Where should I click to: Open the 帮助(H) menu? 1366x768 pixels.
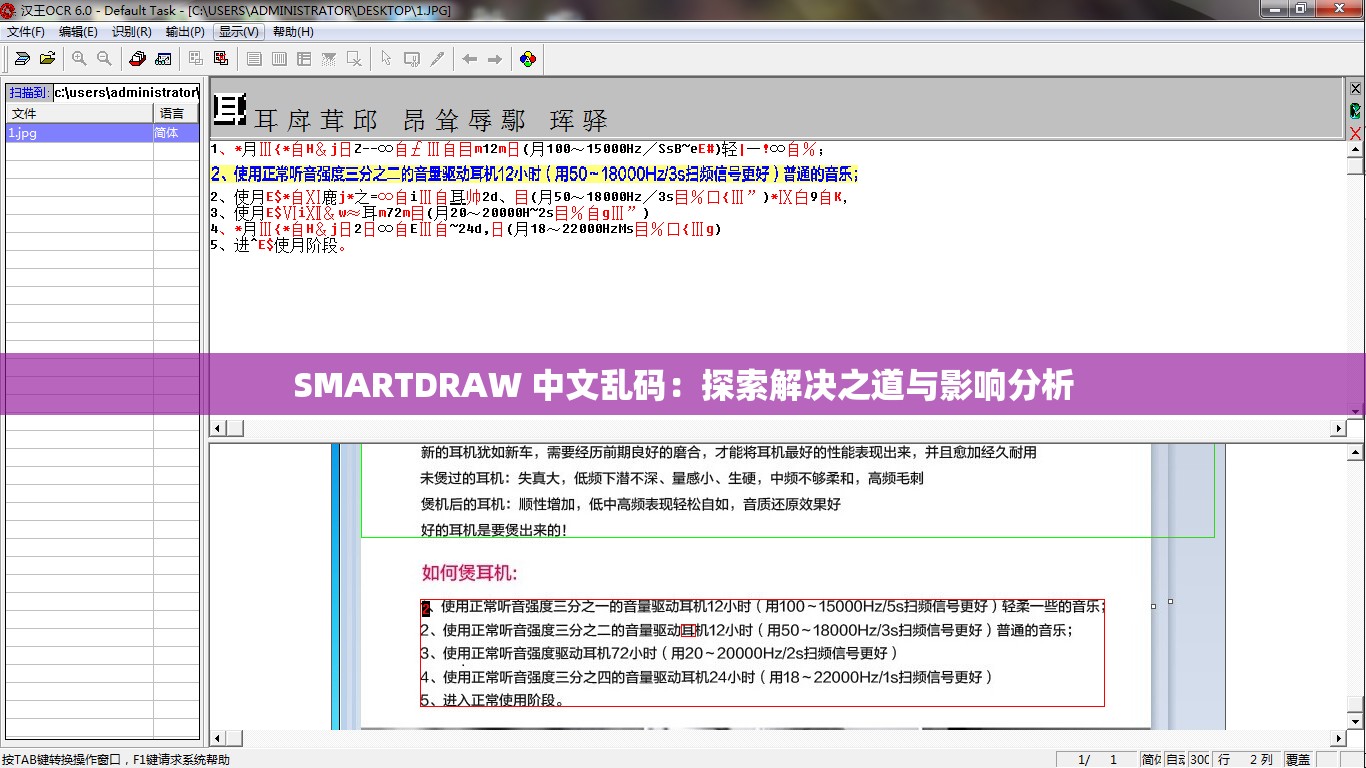tap(293, 32)
